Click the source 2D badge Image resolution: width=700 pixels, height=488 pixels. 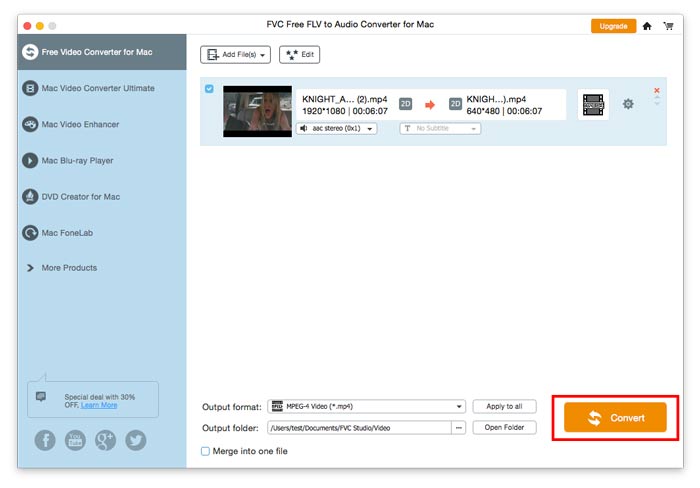tap(405, 104)
